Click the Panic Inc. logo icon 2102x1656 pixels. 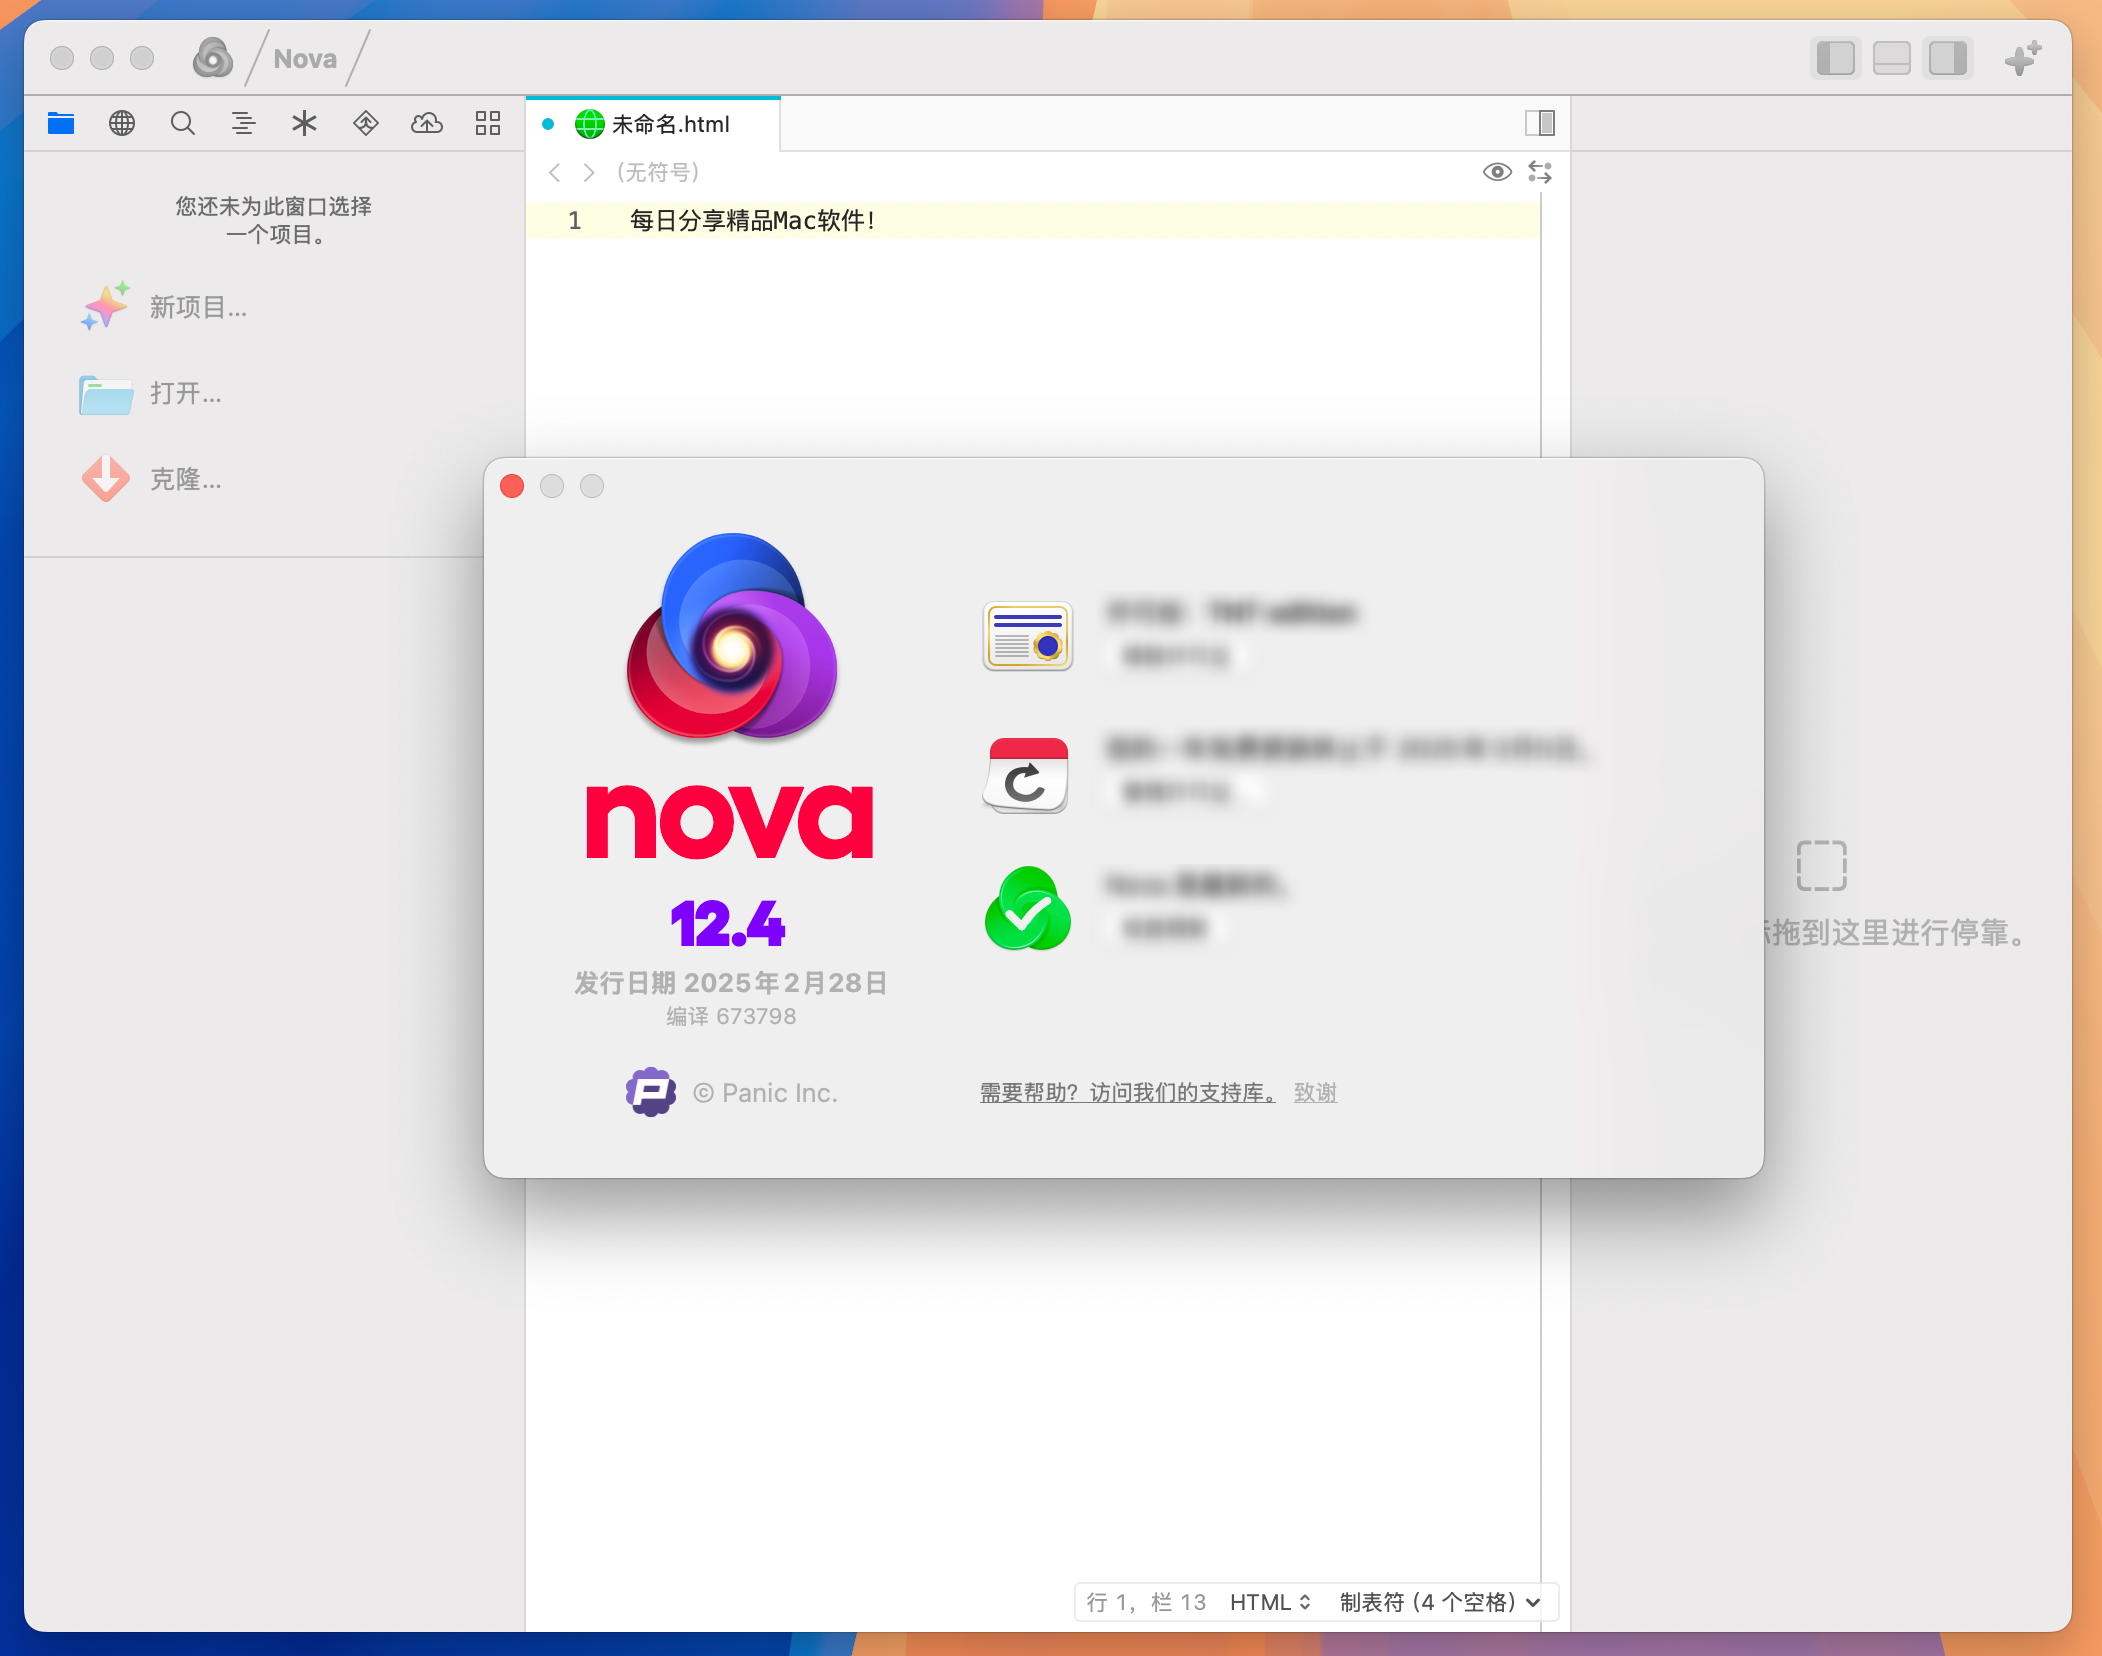pyautogui.click(x=650, y=1092)
